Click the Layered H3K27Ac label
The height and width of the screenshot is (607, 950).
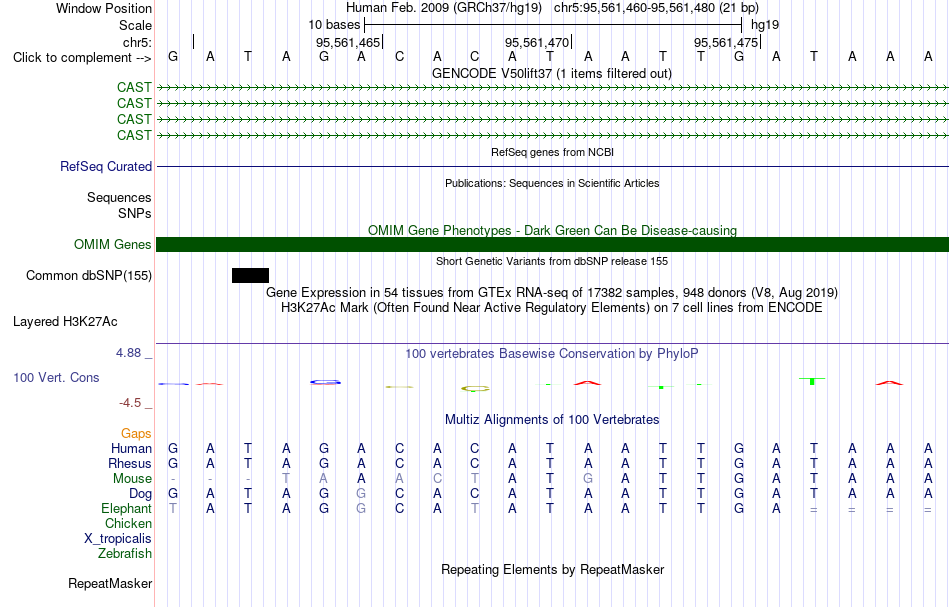(65, 322)
